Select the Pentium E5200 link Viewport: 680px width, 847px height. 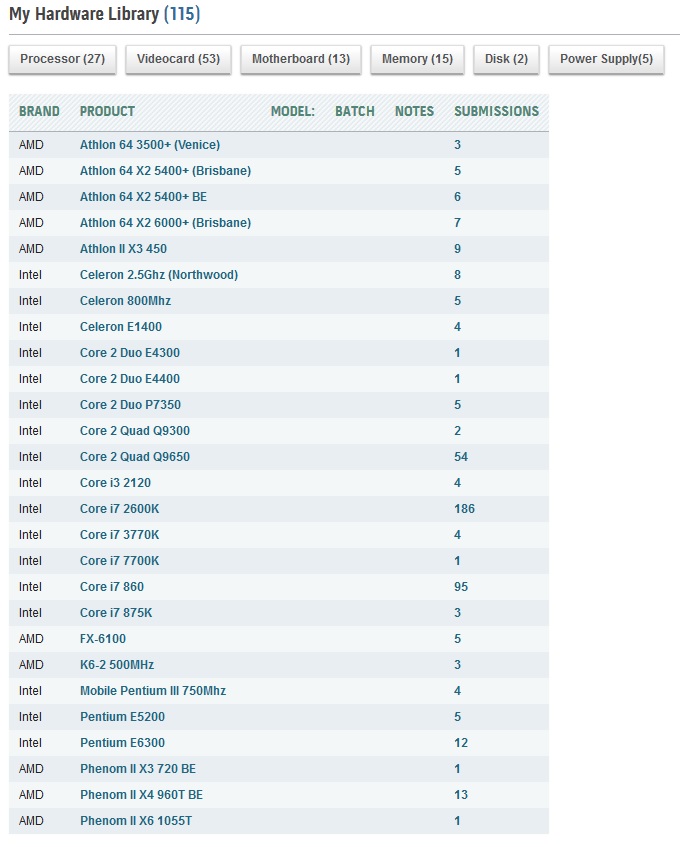point(122,717)
